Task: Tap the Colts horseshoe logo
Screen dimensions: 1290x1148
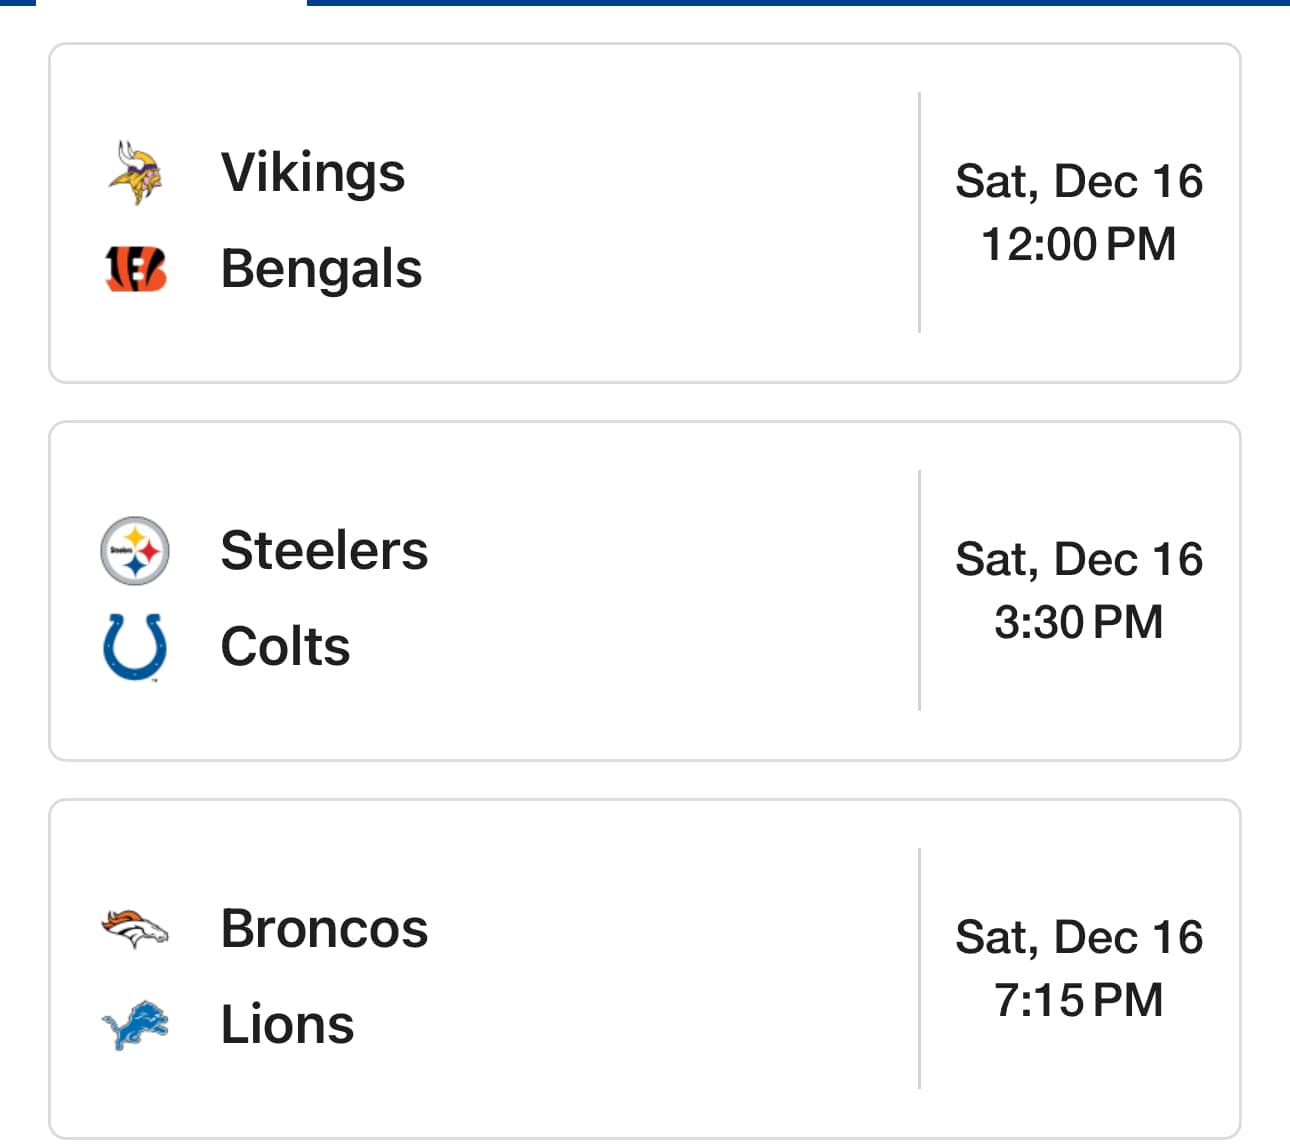Action: click(x=135, y=647)
